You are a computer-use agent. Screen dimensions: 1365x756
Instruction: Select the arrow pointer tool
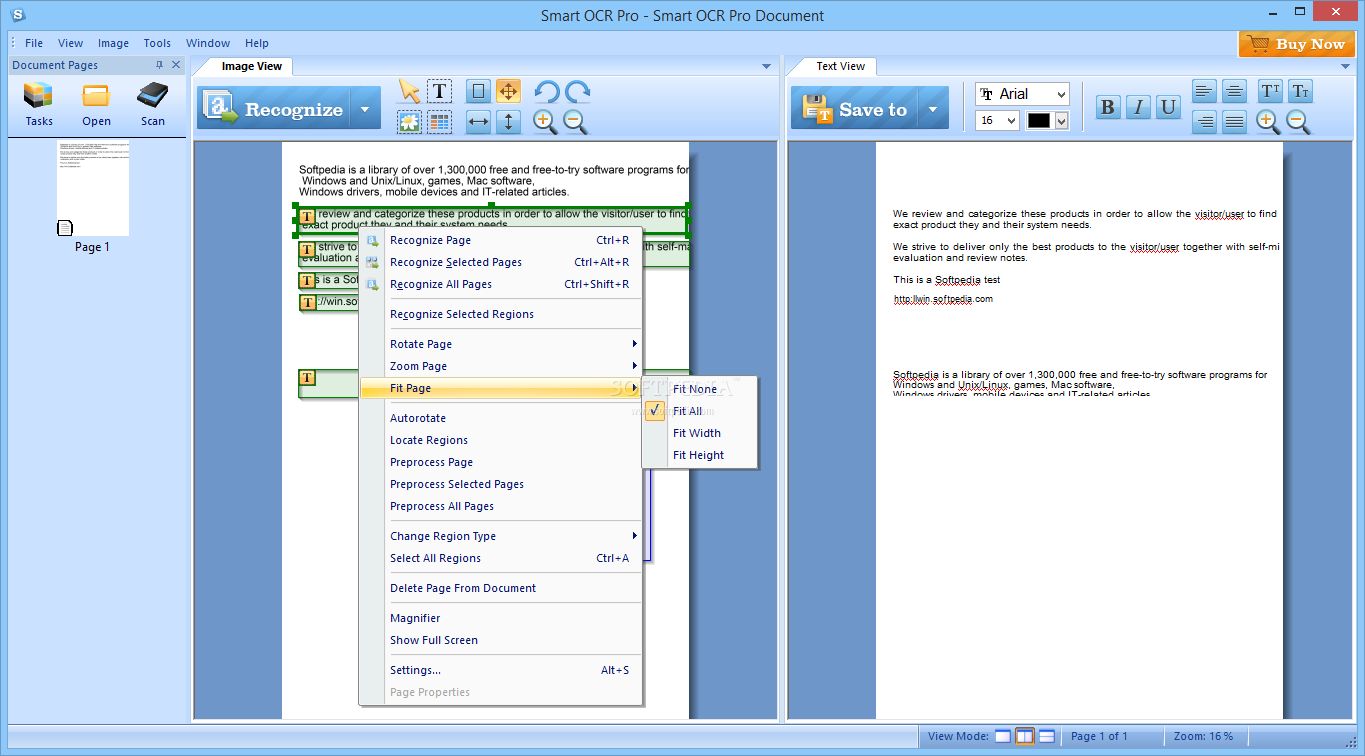[x=410, y=91]
